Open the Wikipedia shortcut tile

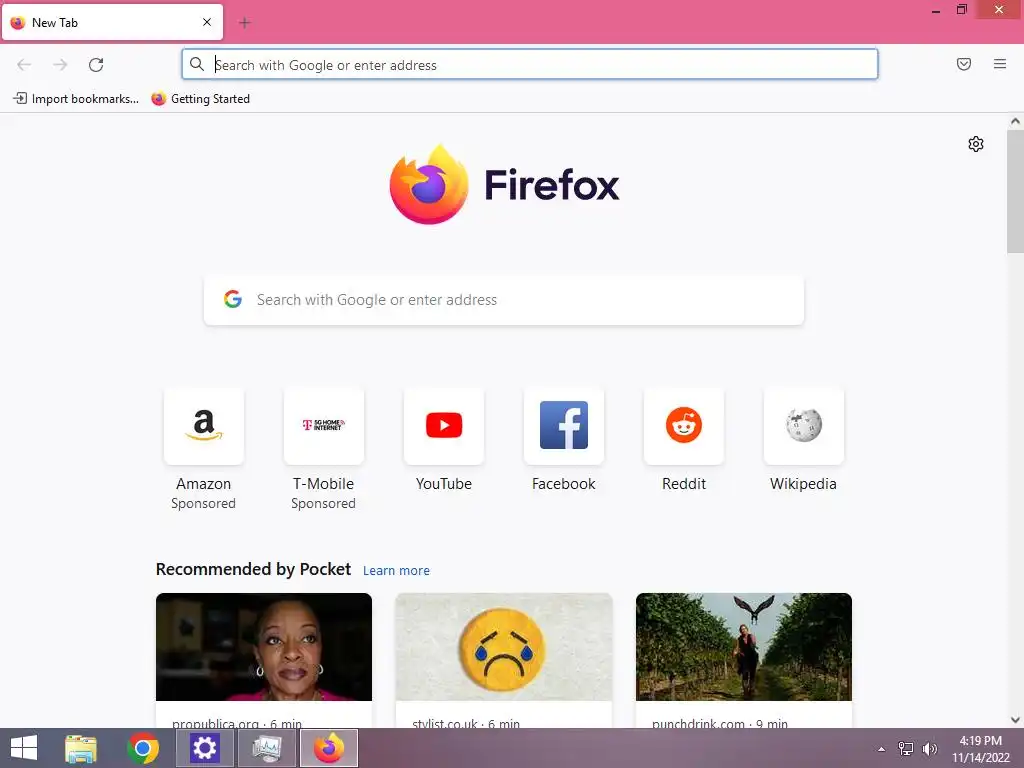(803, 426)
